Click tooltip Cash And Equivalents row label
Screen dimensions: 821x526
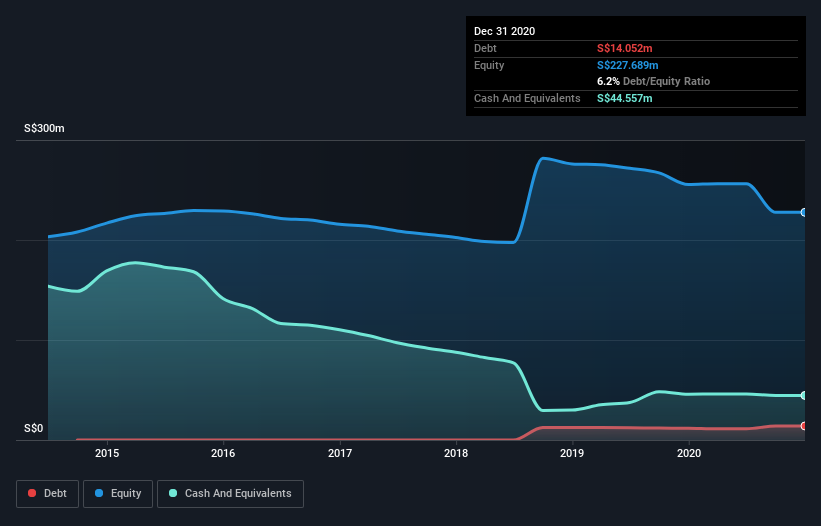point(527,98)
